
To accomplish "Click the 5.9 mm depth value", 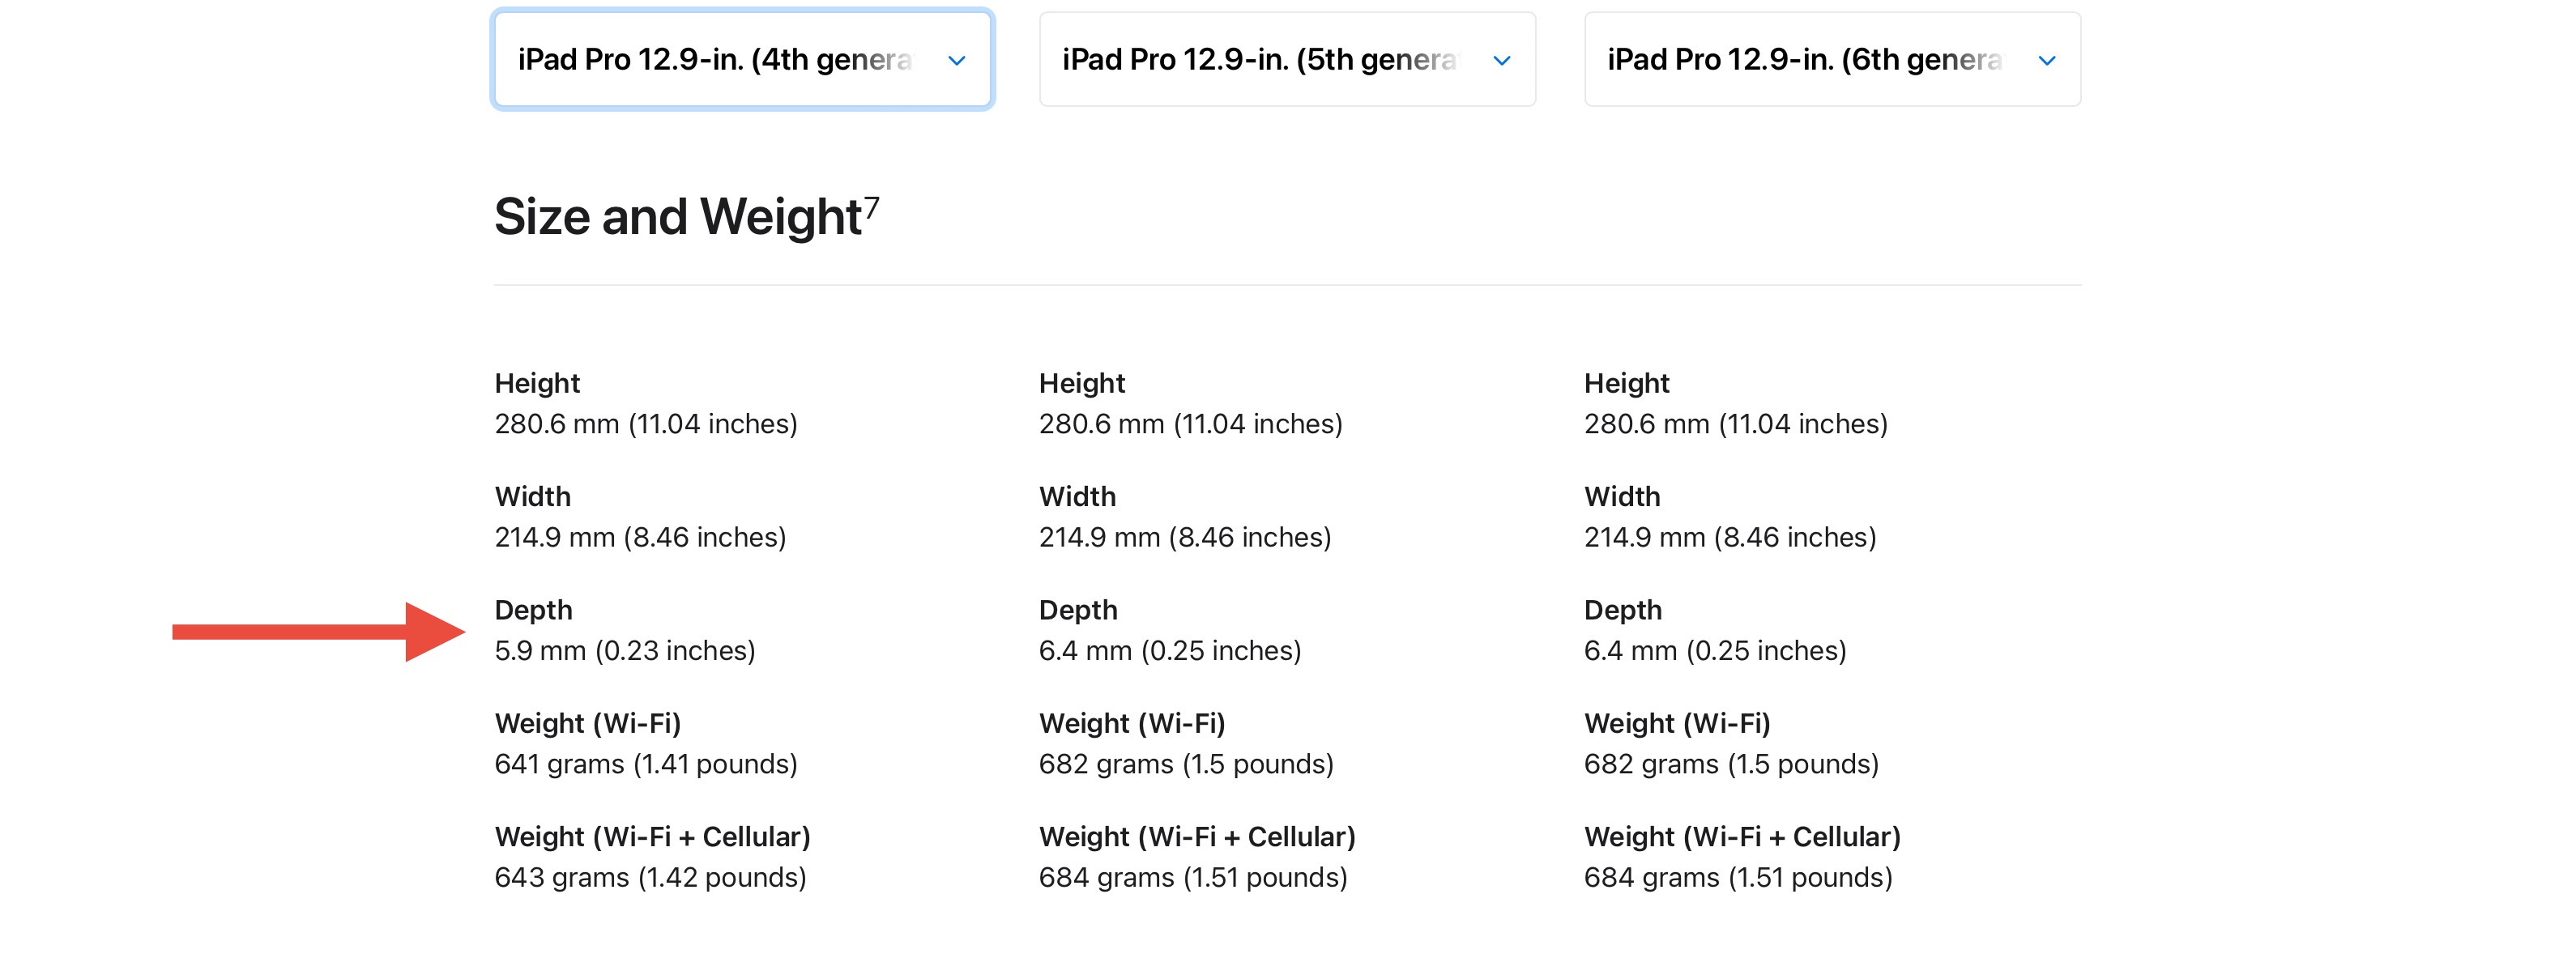I will [625, 651].
